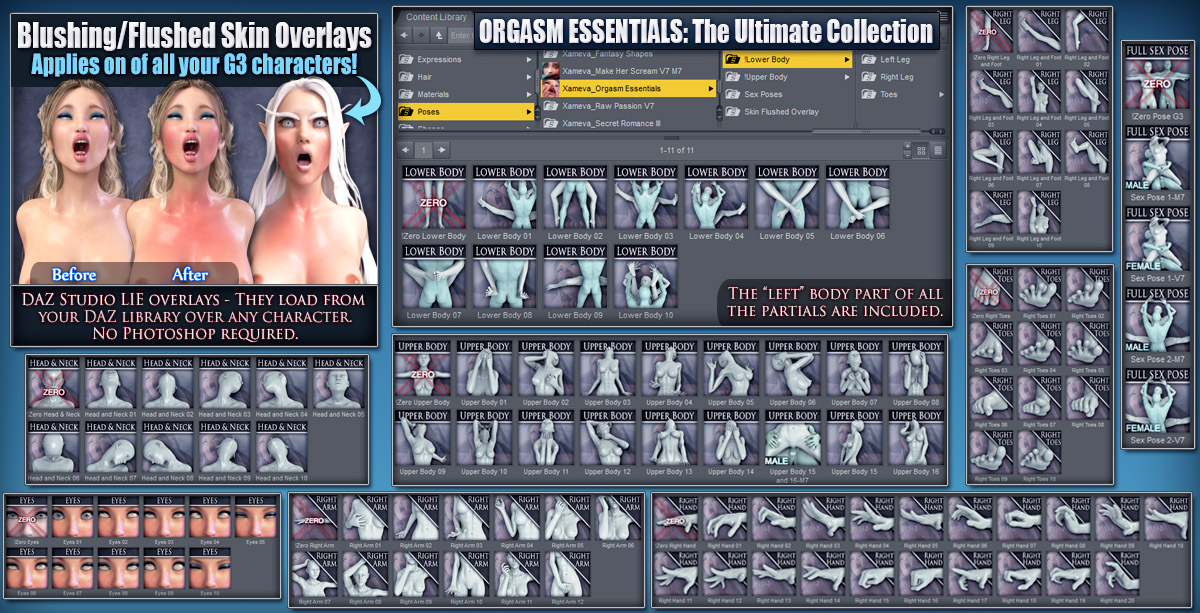Open Xameva_Raw Passion V7 folder
The height and width of the screenshot is (613, 1200).
(629, 105)
